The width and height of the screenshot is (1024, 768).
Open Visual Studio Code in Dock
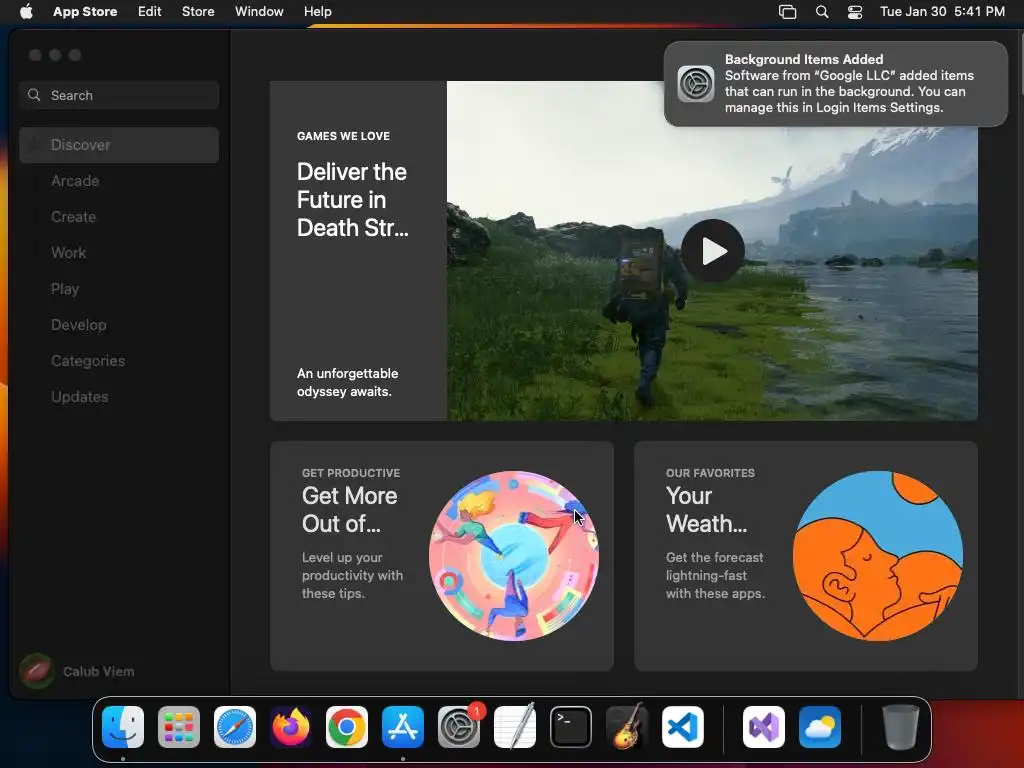click(683, 727)
